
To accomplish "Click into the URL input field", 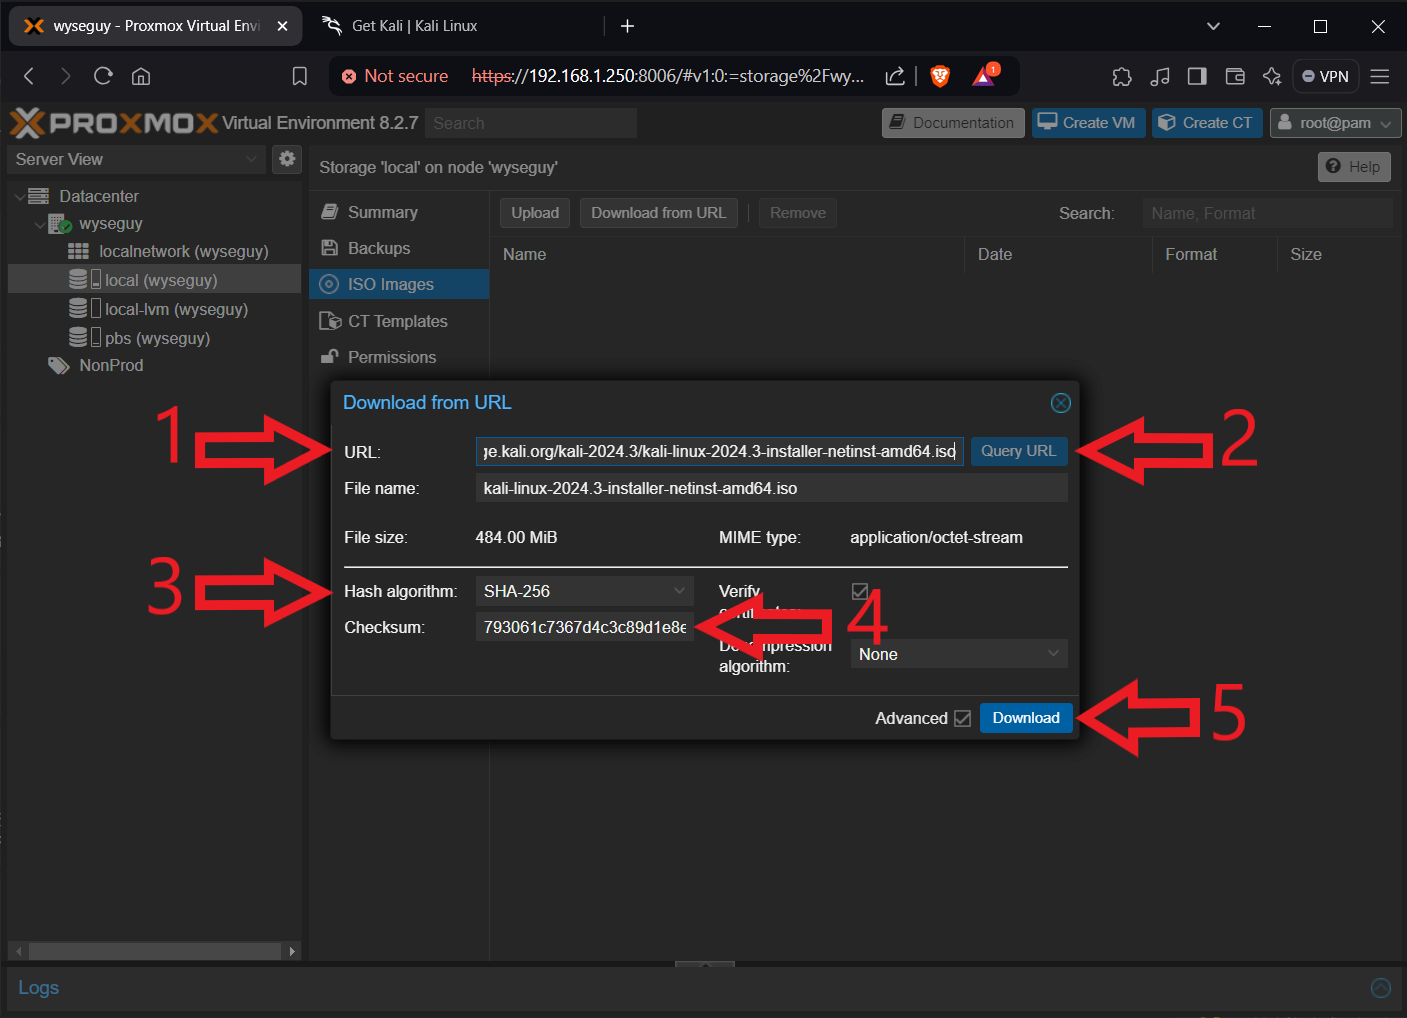I will 720,451.
